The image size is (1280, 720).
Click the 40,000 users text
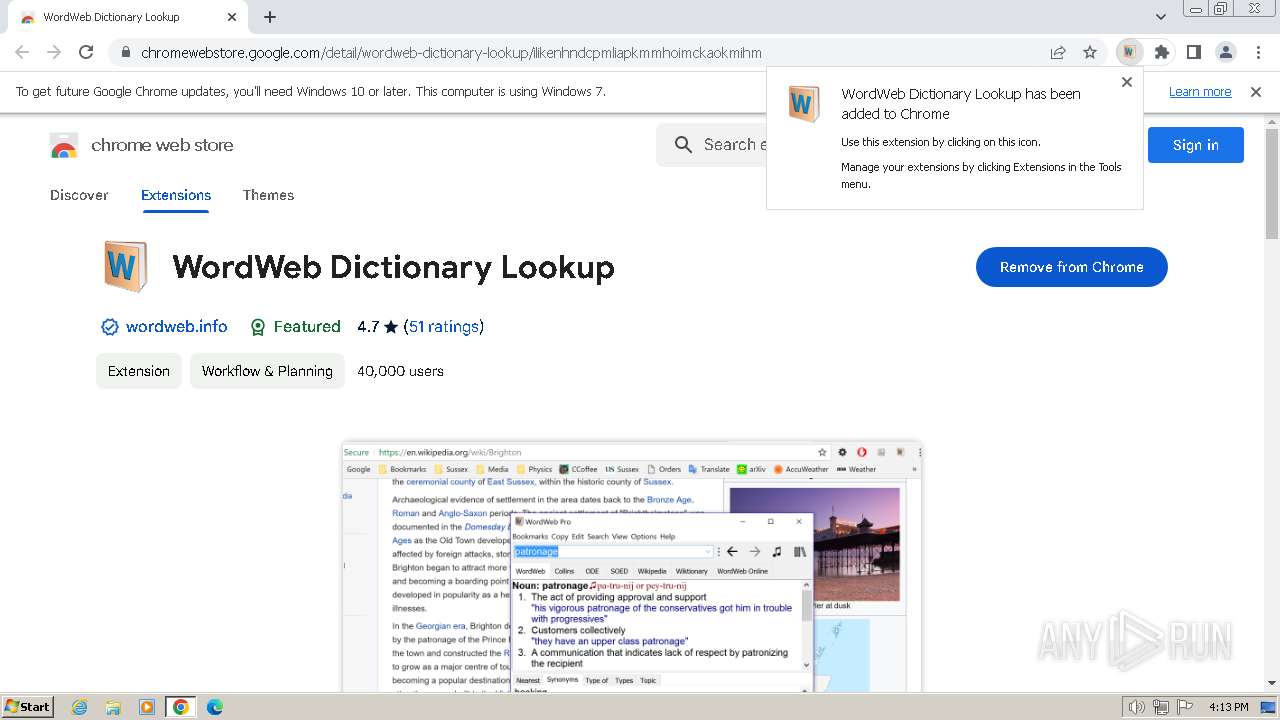(x=400, y=371)
